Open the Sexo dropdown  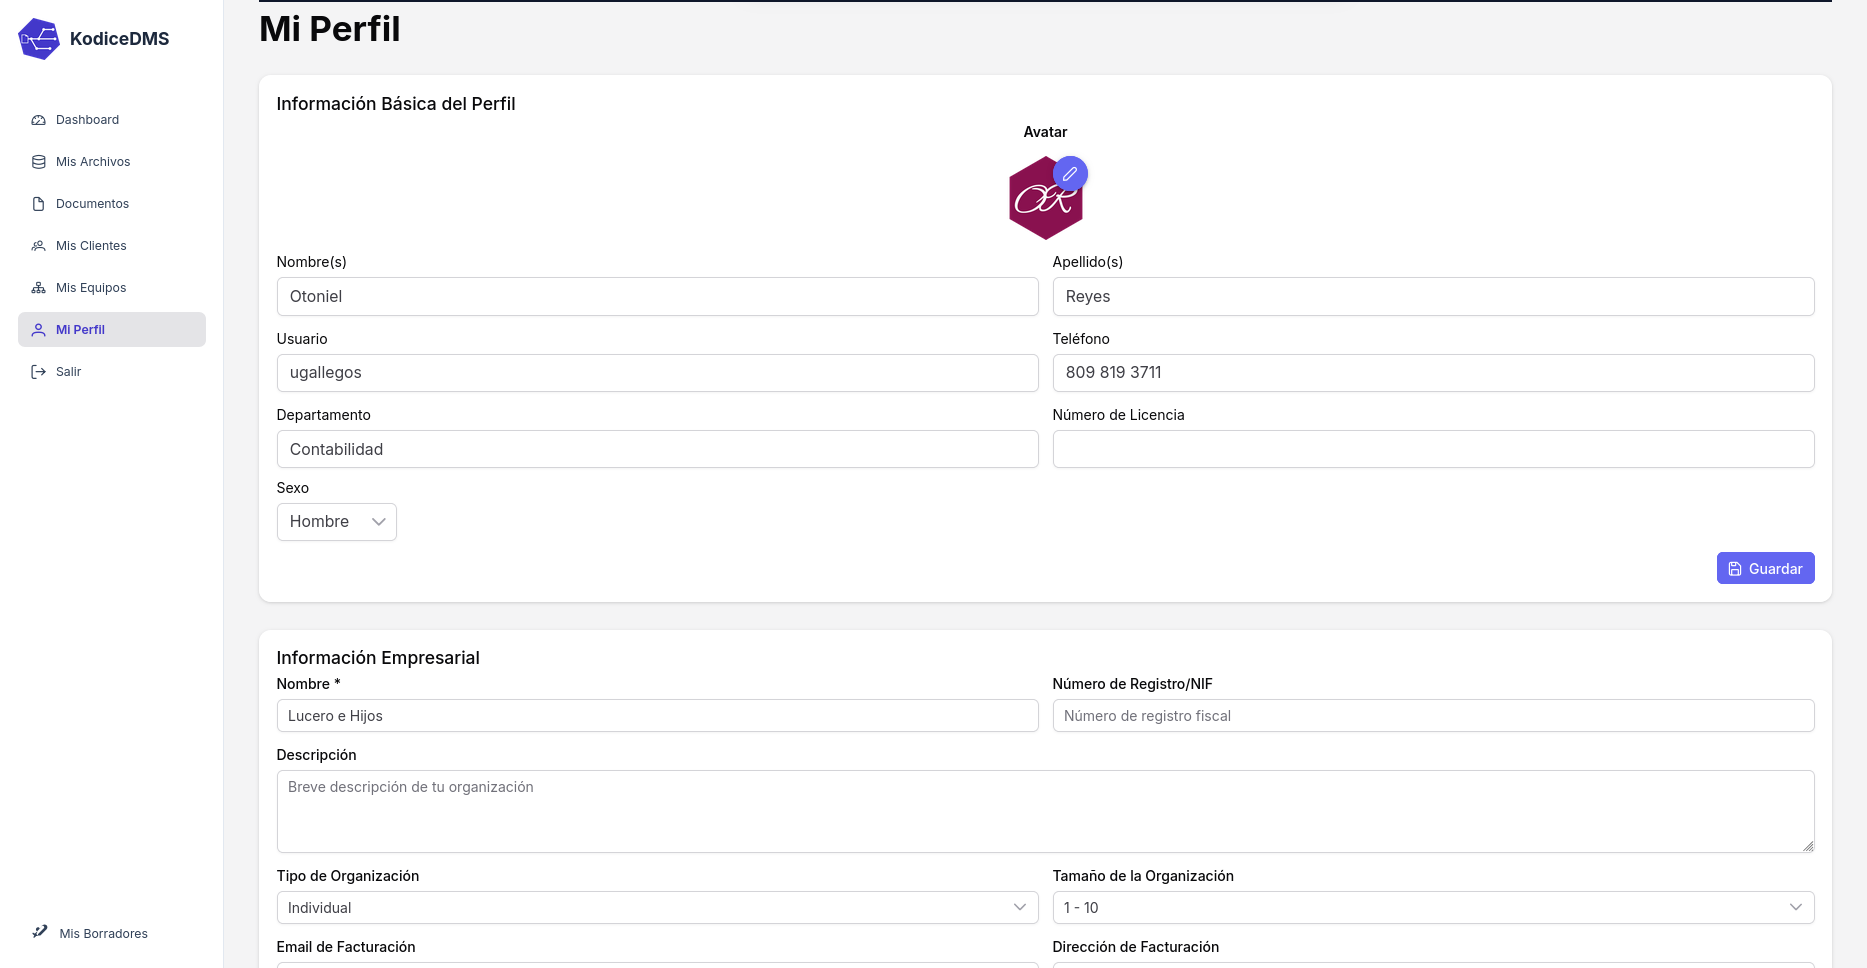pyautogui.click(x=336, y=522)
